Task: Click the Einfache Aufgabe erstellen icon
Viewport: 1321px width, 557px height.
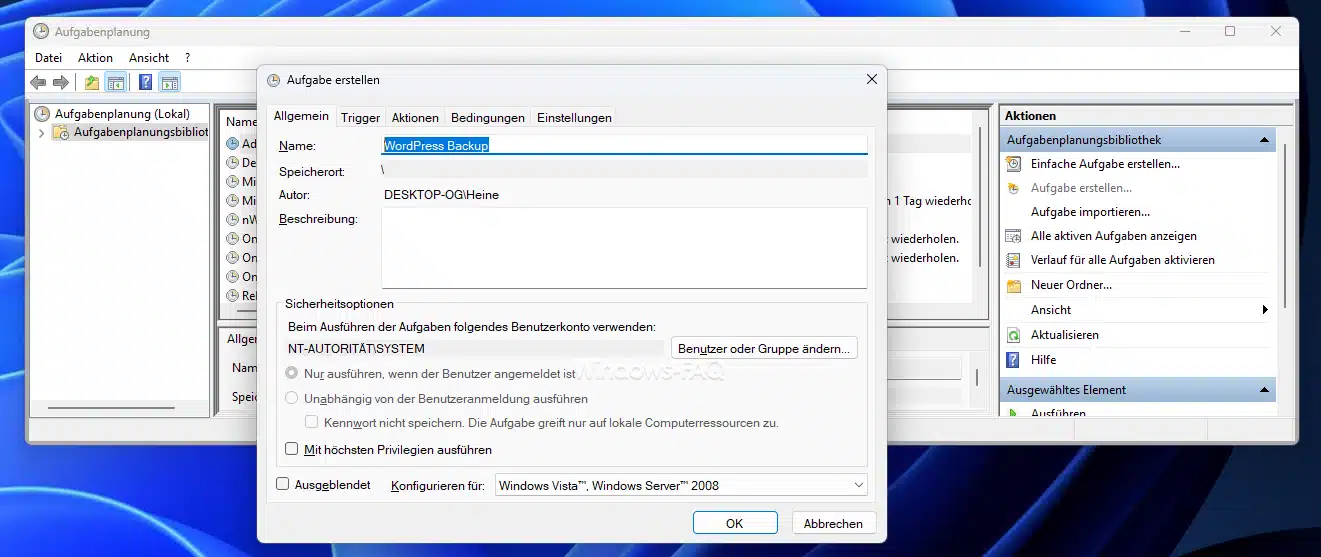Action: [x=1013, y=164]
